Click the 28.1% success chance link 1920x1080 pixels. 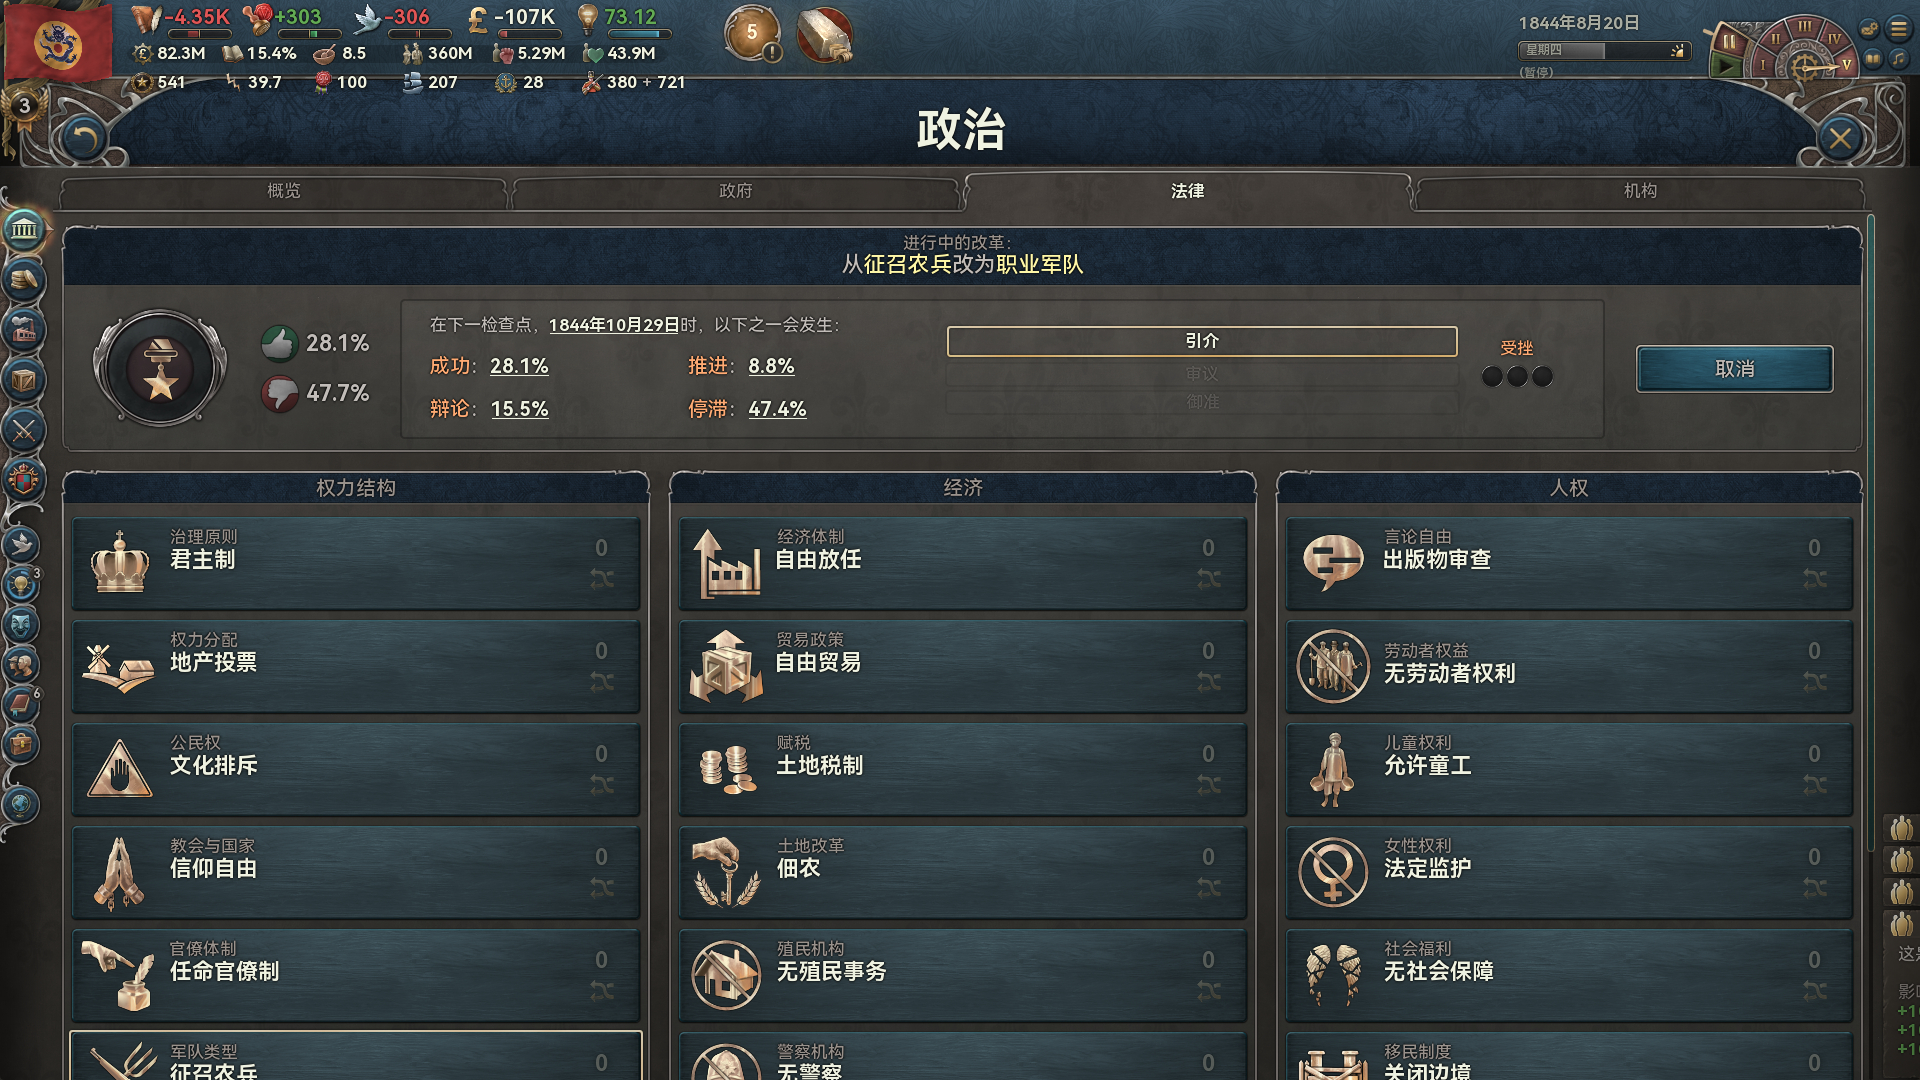[x=519, y=366]
